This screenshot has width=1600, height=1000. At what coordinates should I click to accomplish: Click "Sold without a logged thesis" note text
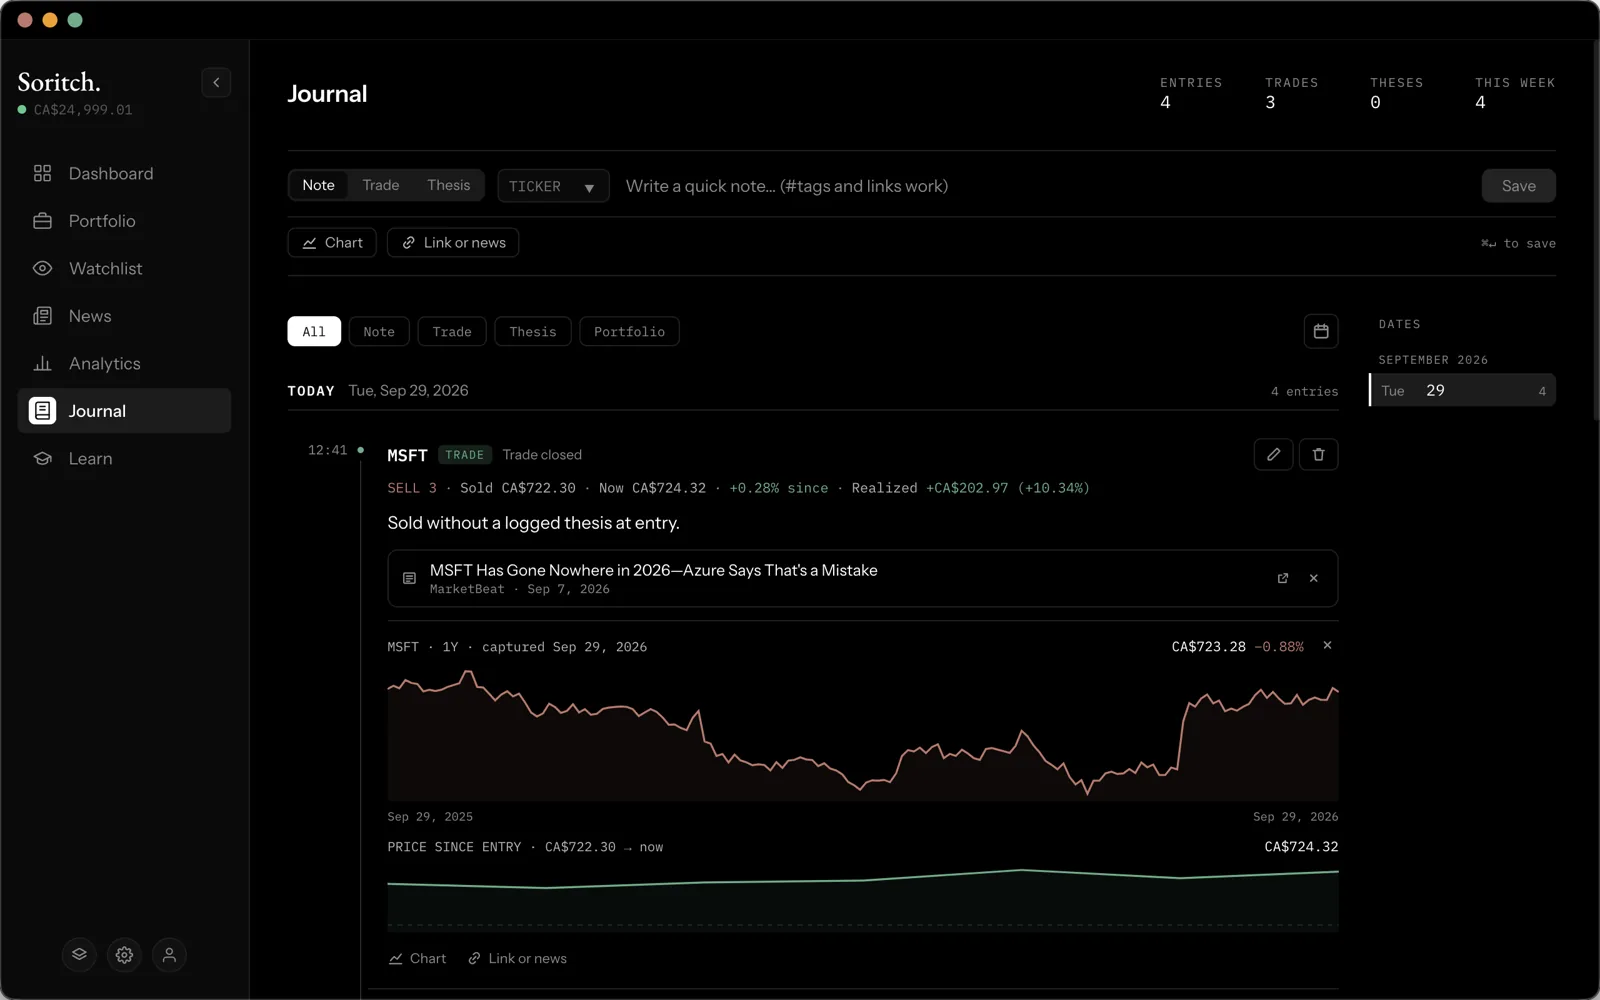[x=533, y=523]
